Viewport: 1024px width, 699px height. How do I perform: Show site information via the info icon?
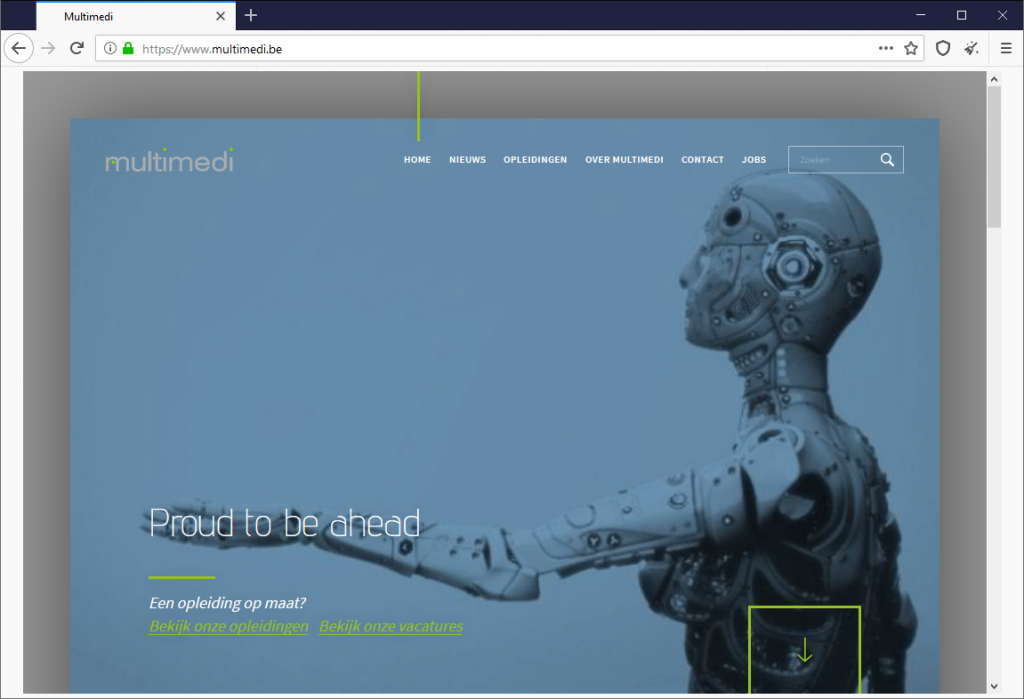(x=110, y=48)
